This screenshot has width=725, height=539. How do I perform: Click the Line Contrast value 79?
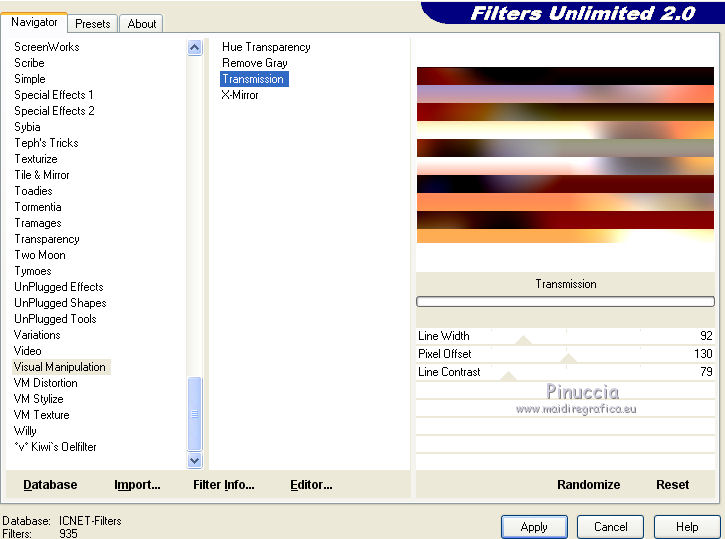click(x=706, y=372)
